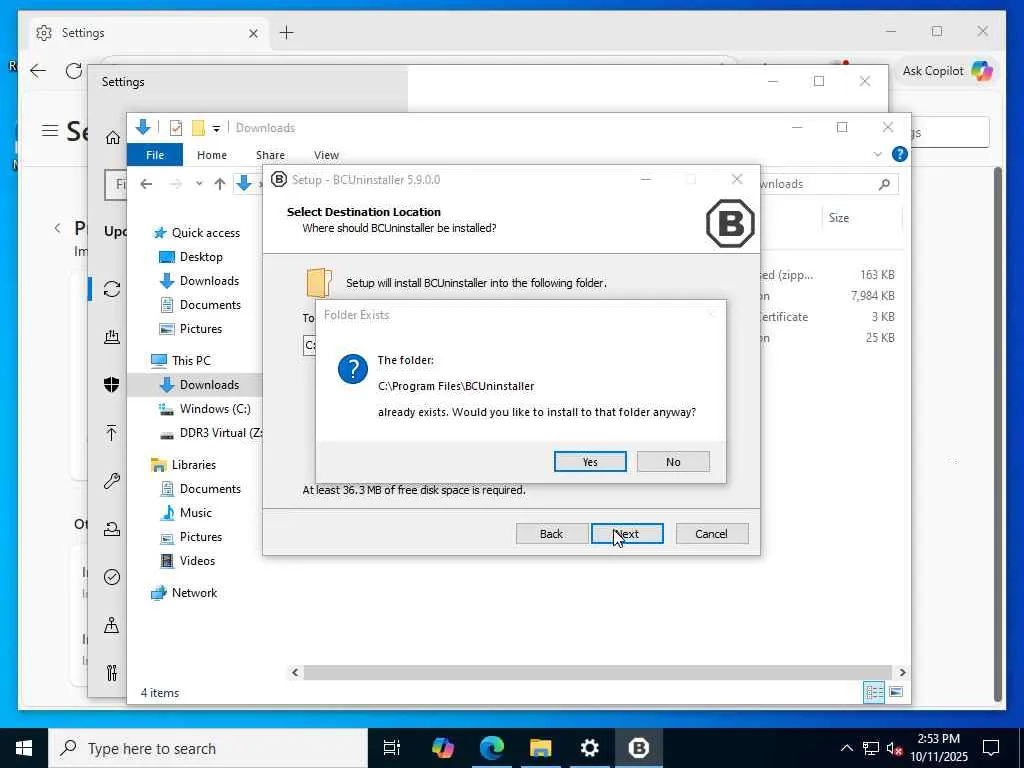Click muted volume tray icon
This screenshot has width=1024, height=768.
click(895, 748)
